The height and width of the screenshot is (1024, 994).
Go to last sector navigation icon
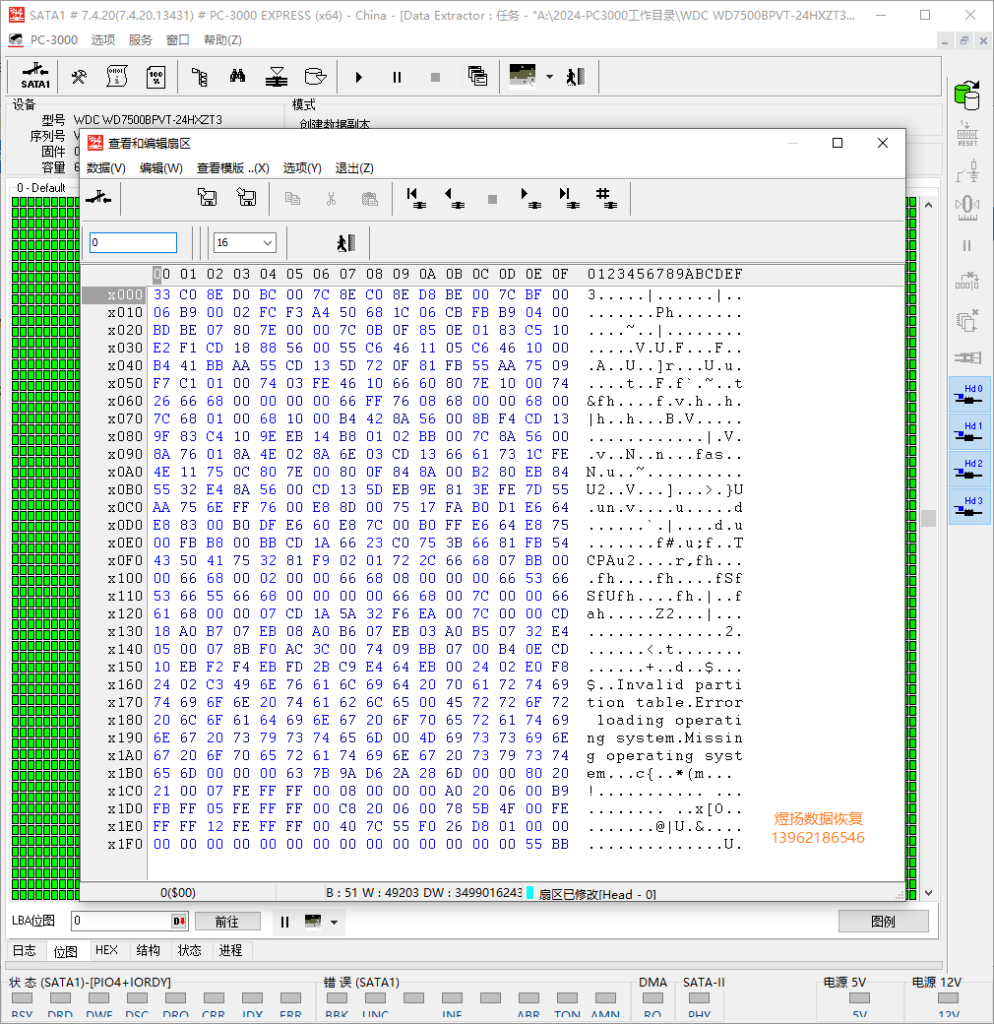click(x=569, y=198)
